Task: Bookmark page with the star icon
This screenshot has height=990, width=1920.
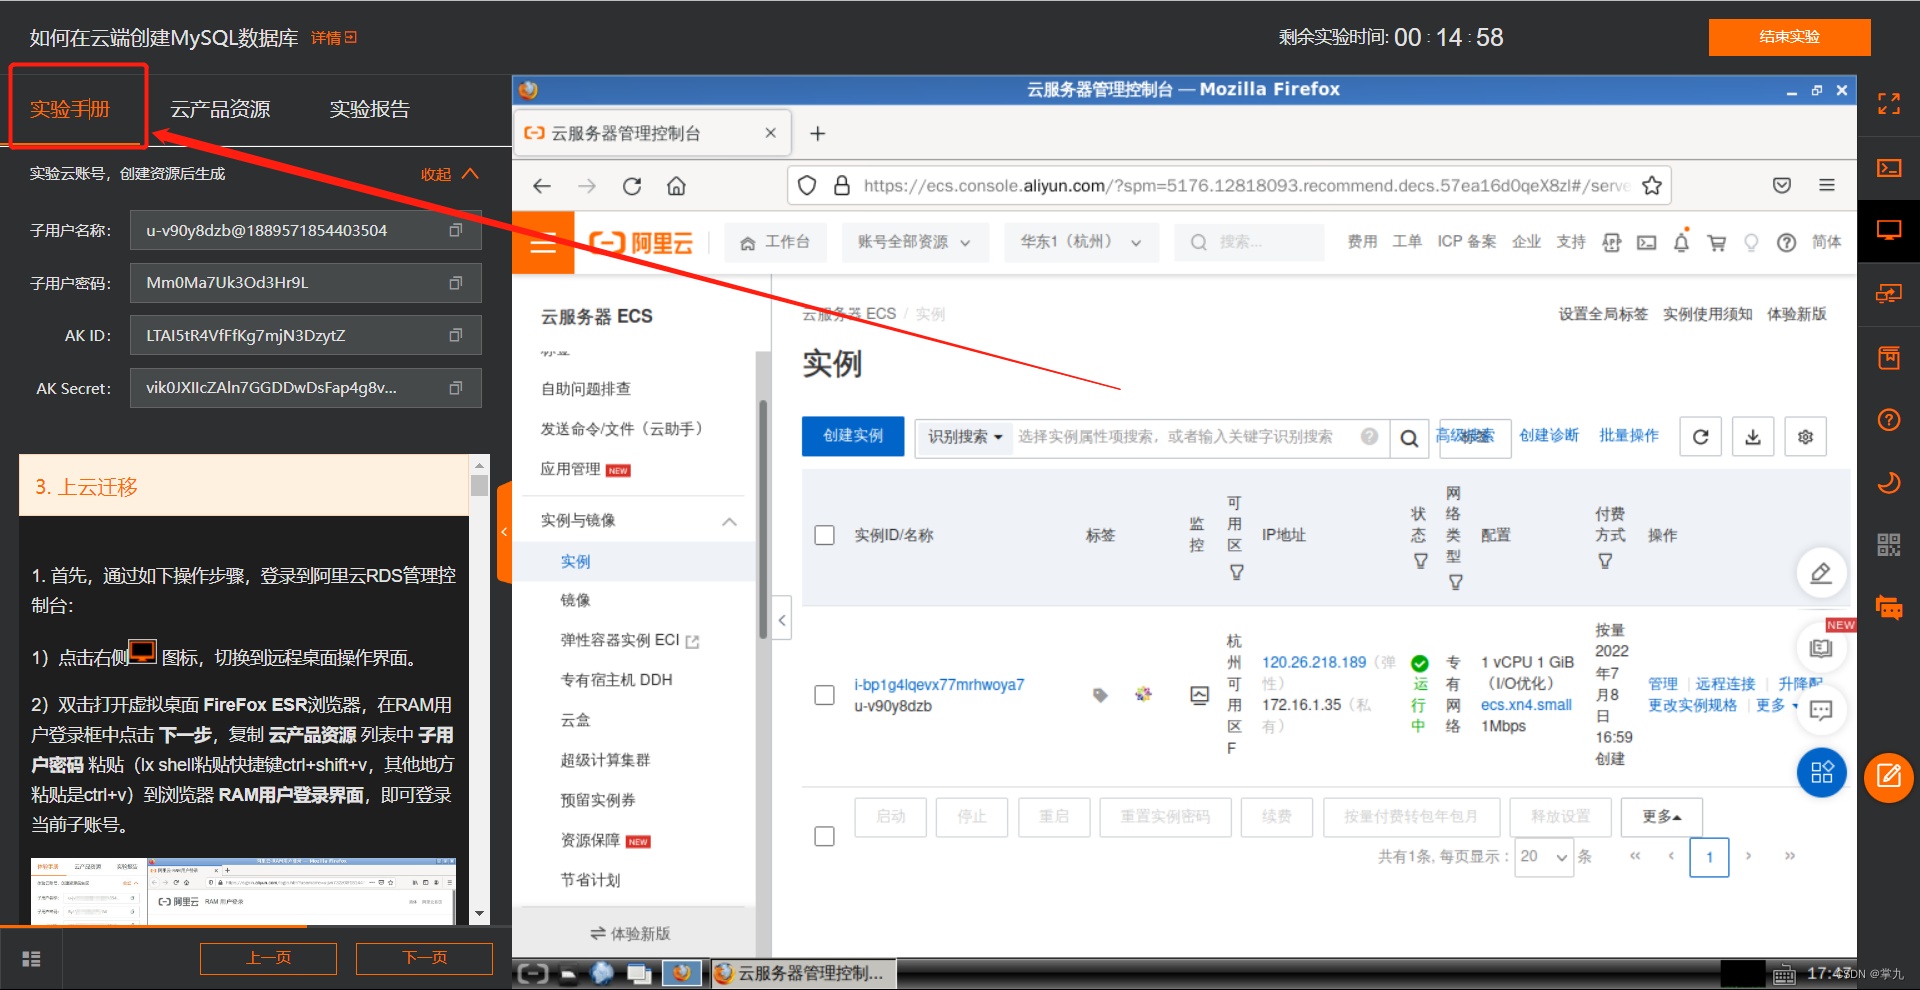Action: [x=1652, y=186]
